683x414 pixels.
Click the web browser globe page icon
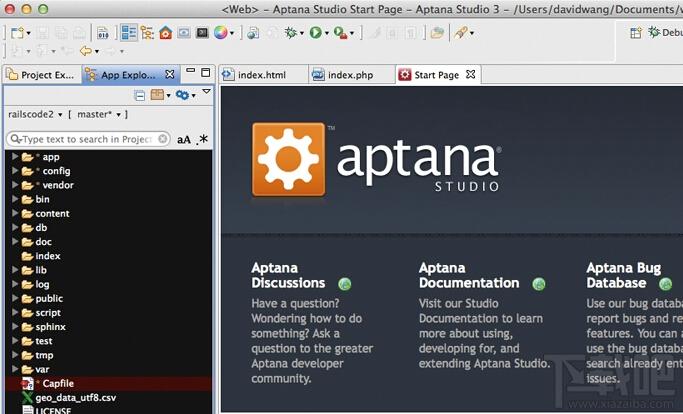point(253,33)
